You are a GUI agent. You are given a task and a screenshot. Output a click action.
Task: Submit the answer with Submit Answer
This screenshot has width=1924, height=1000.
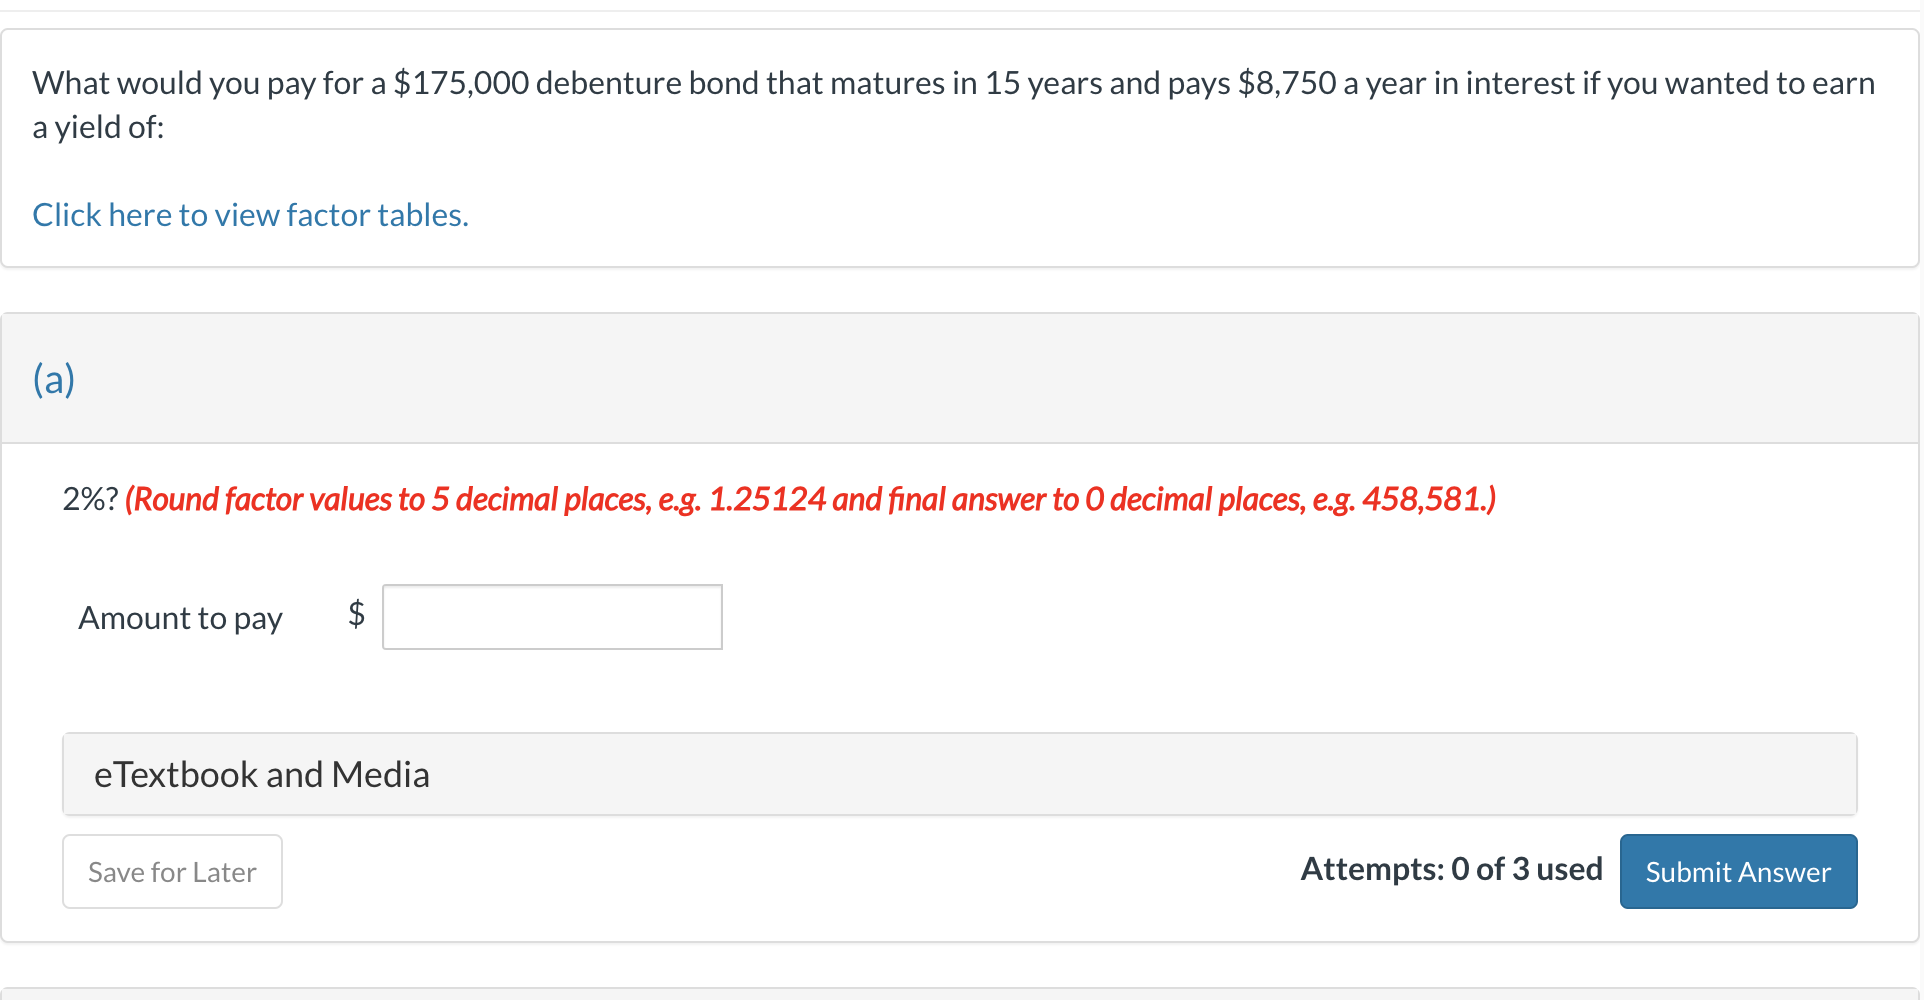[x=1738, y=872]
